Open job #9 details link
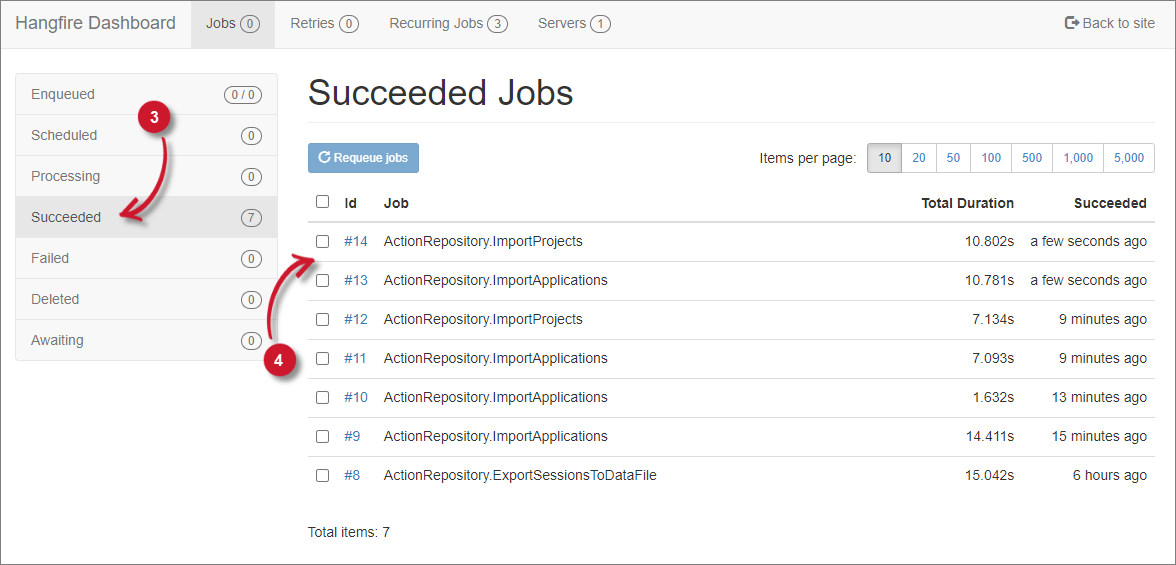 (x=352, y=437)
